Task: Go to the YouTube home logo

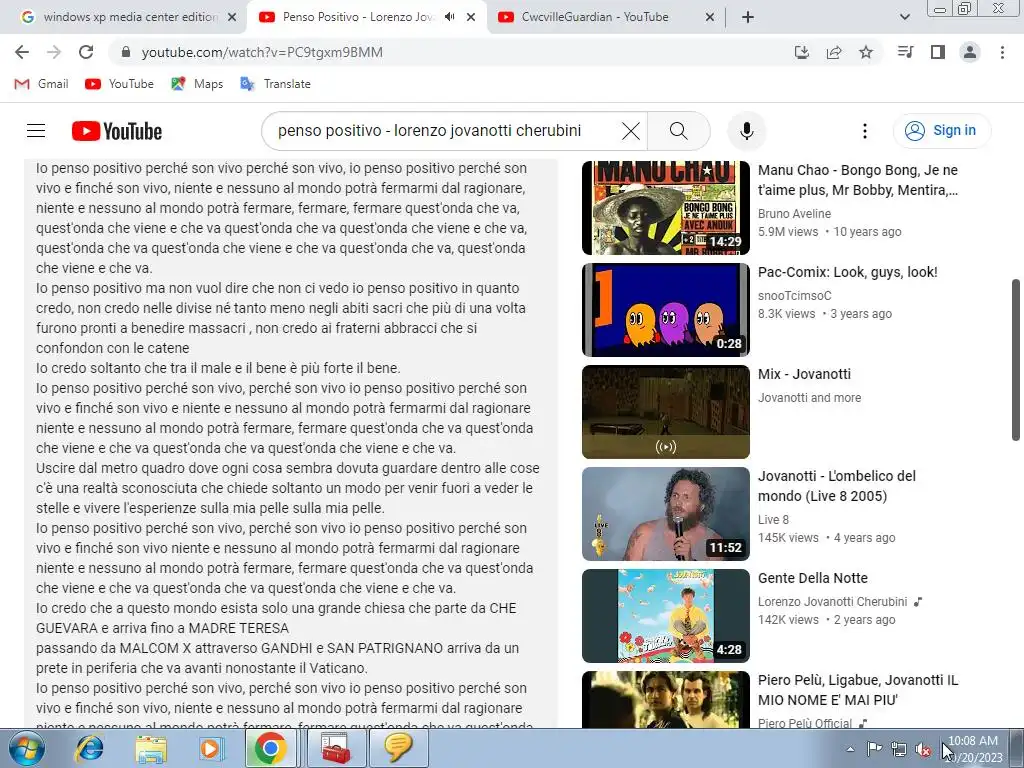Action: (x=117, y=131)
